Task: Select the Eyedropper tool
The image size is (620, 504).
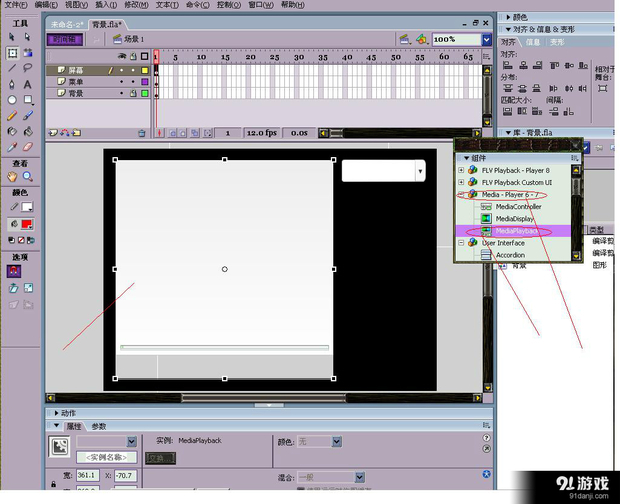Action: (x=12, y=147)
